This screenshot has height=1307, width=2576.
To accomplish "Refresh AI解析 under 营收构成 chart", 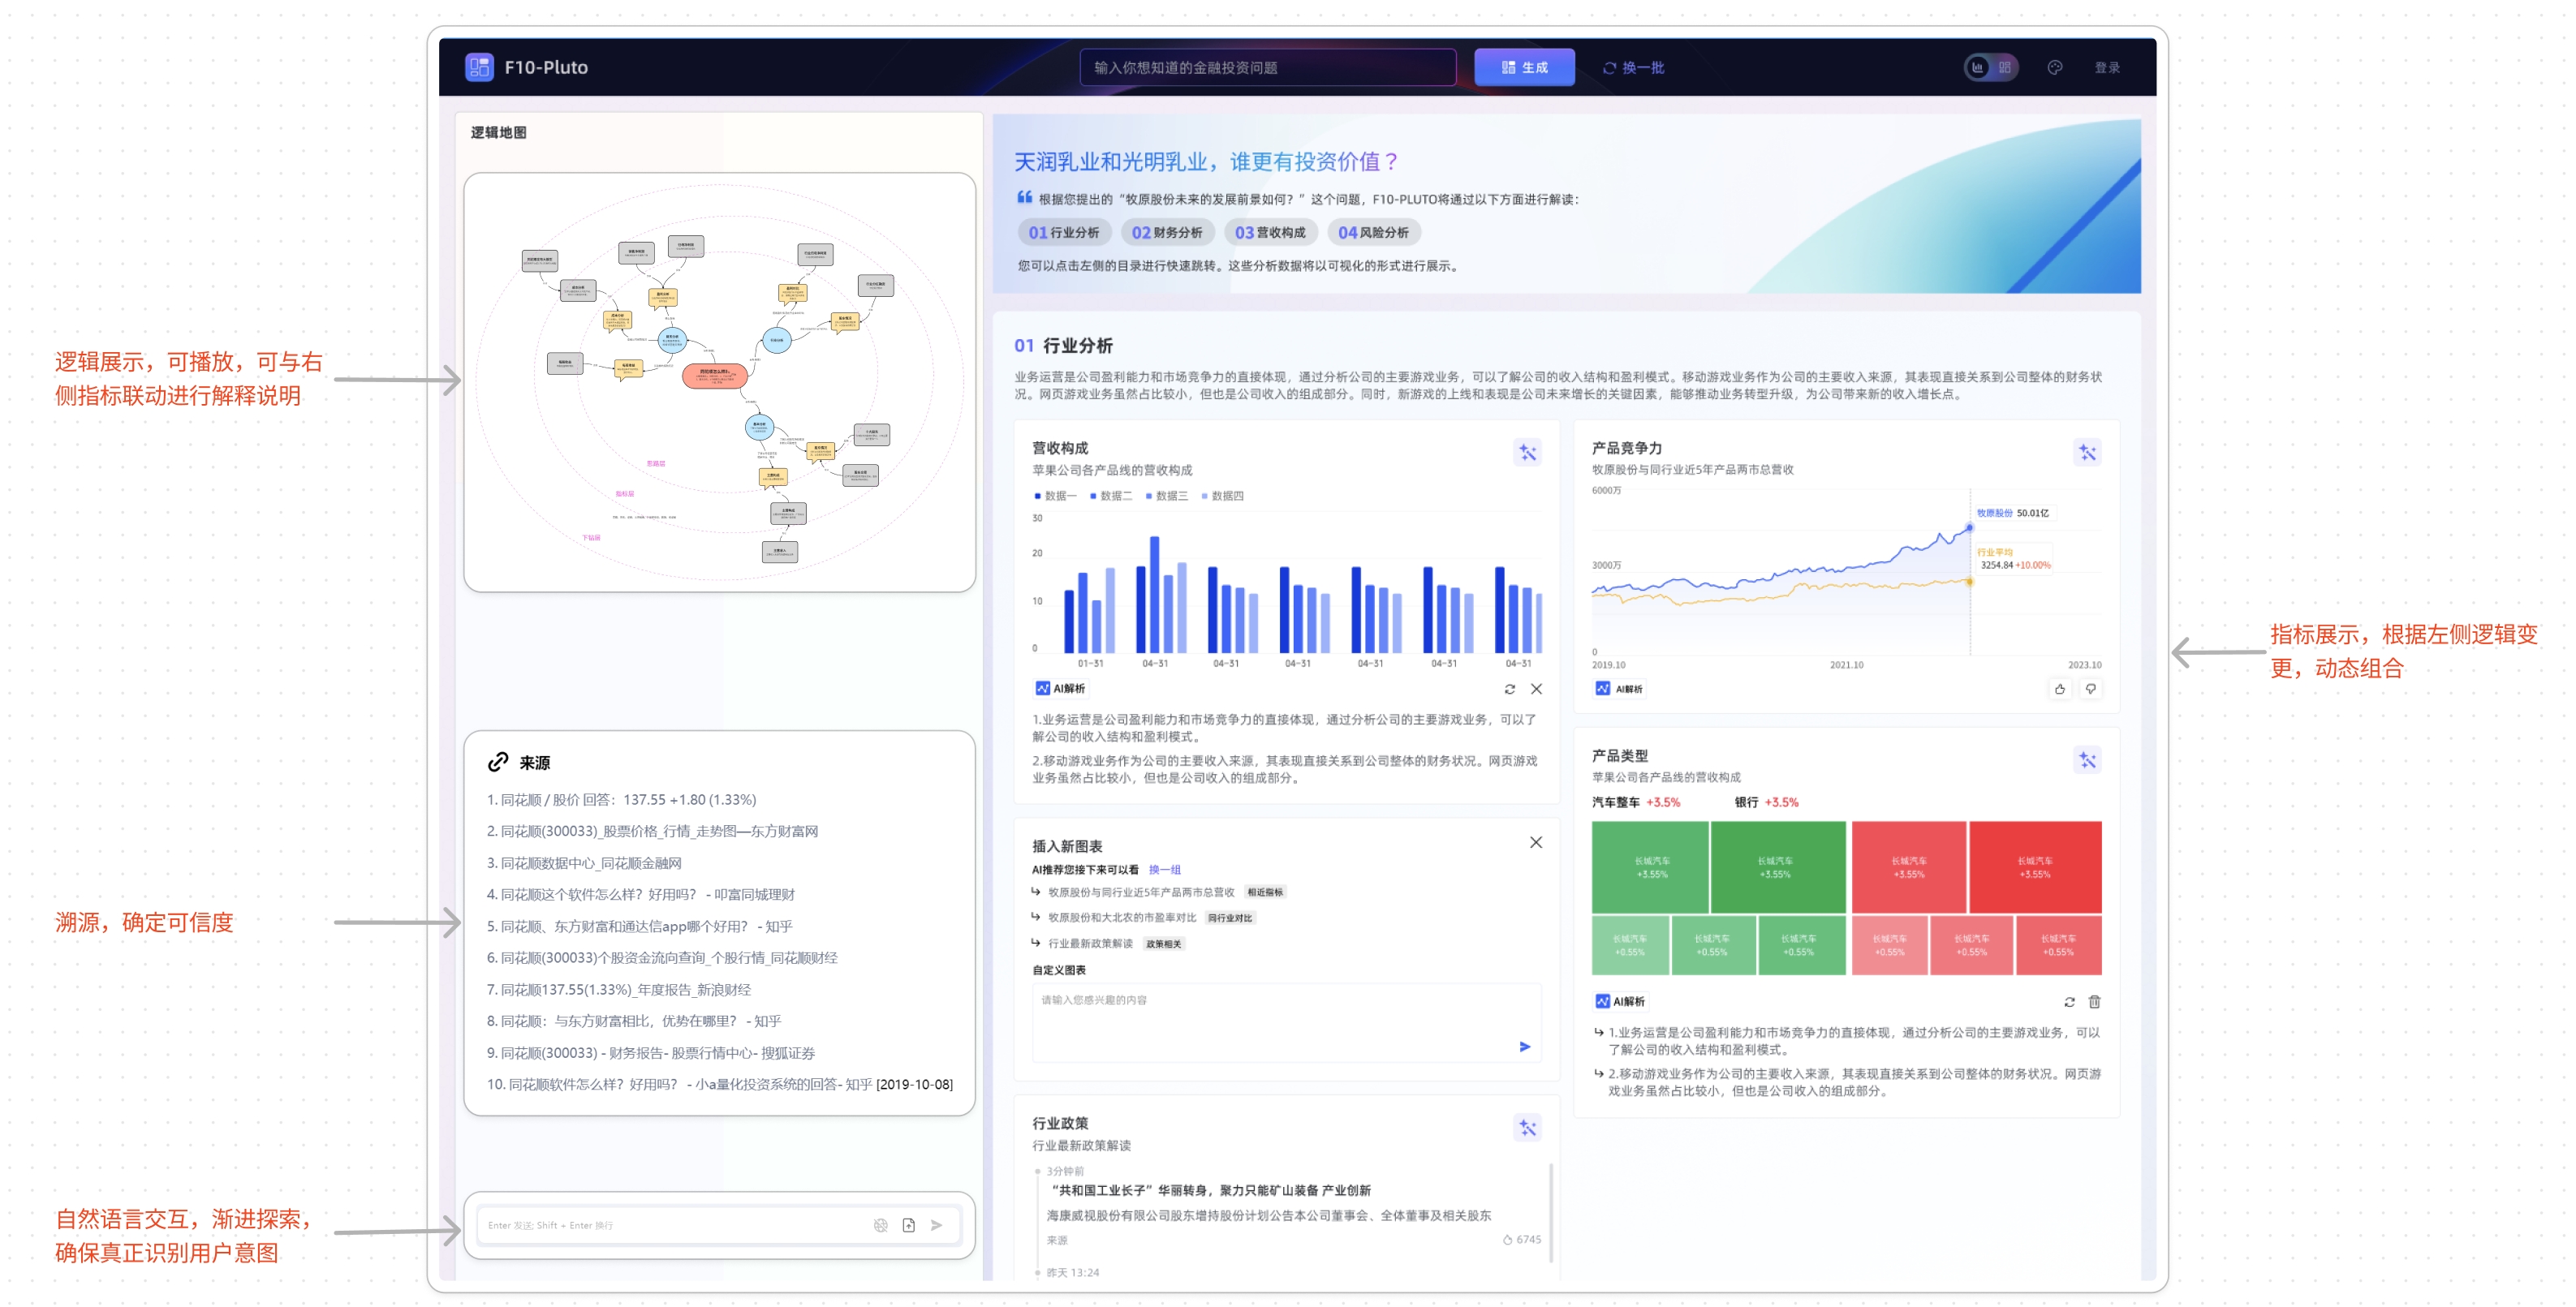I will pyautogui.click(x=1509, y=689).
